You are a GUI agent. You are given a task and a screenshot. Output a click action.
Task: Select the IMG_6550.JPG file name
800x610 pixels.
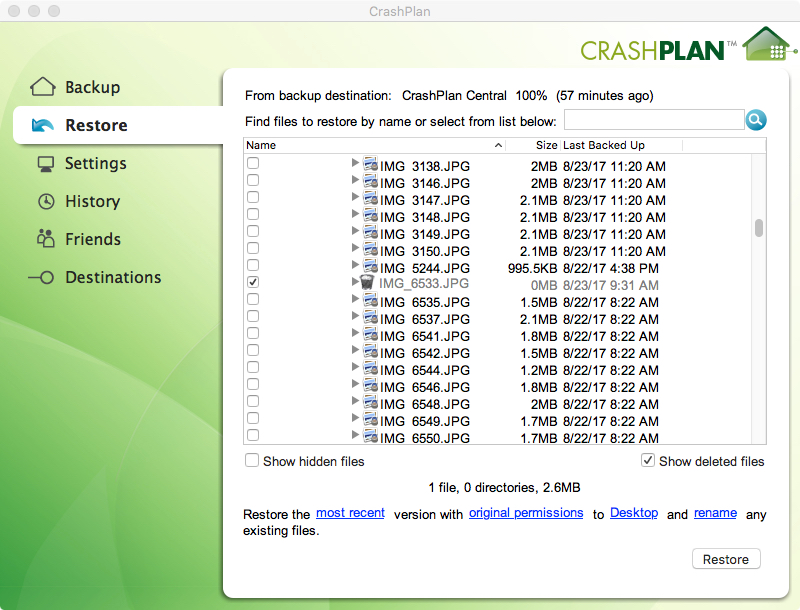(424, 438)
